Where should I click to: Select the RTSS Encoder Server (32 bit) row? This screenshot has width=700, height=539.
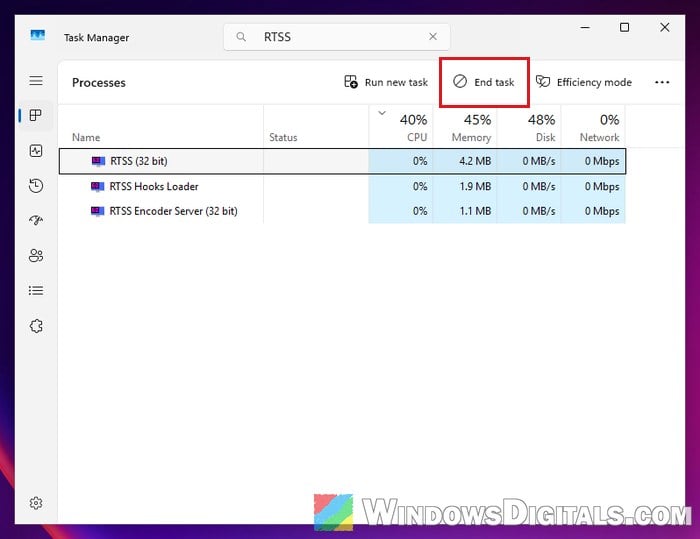pyautogui.click(x=342, y=211)
